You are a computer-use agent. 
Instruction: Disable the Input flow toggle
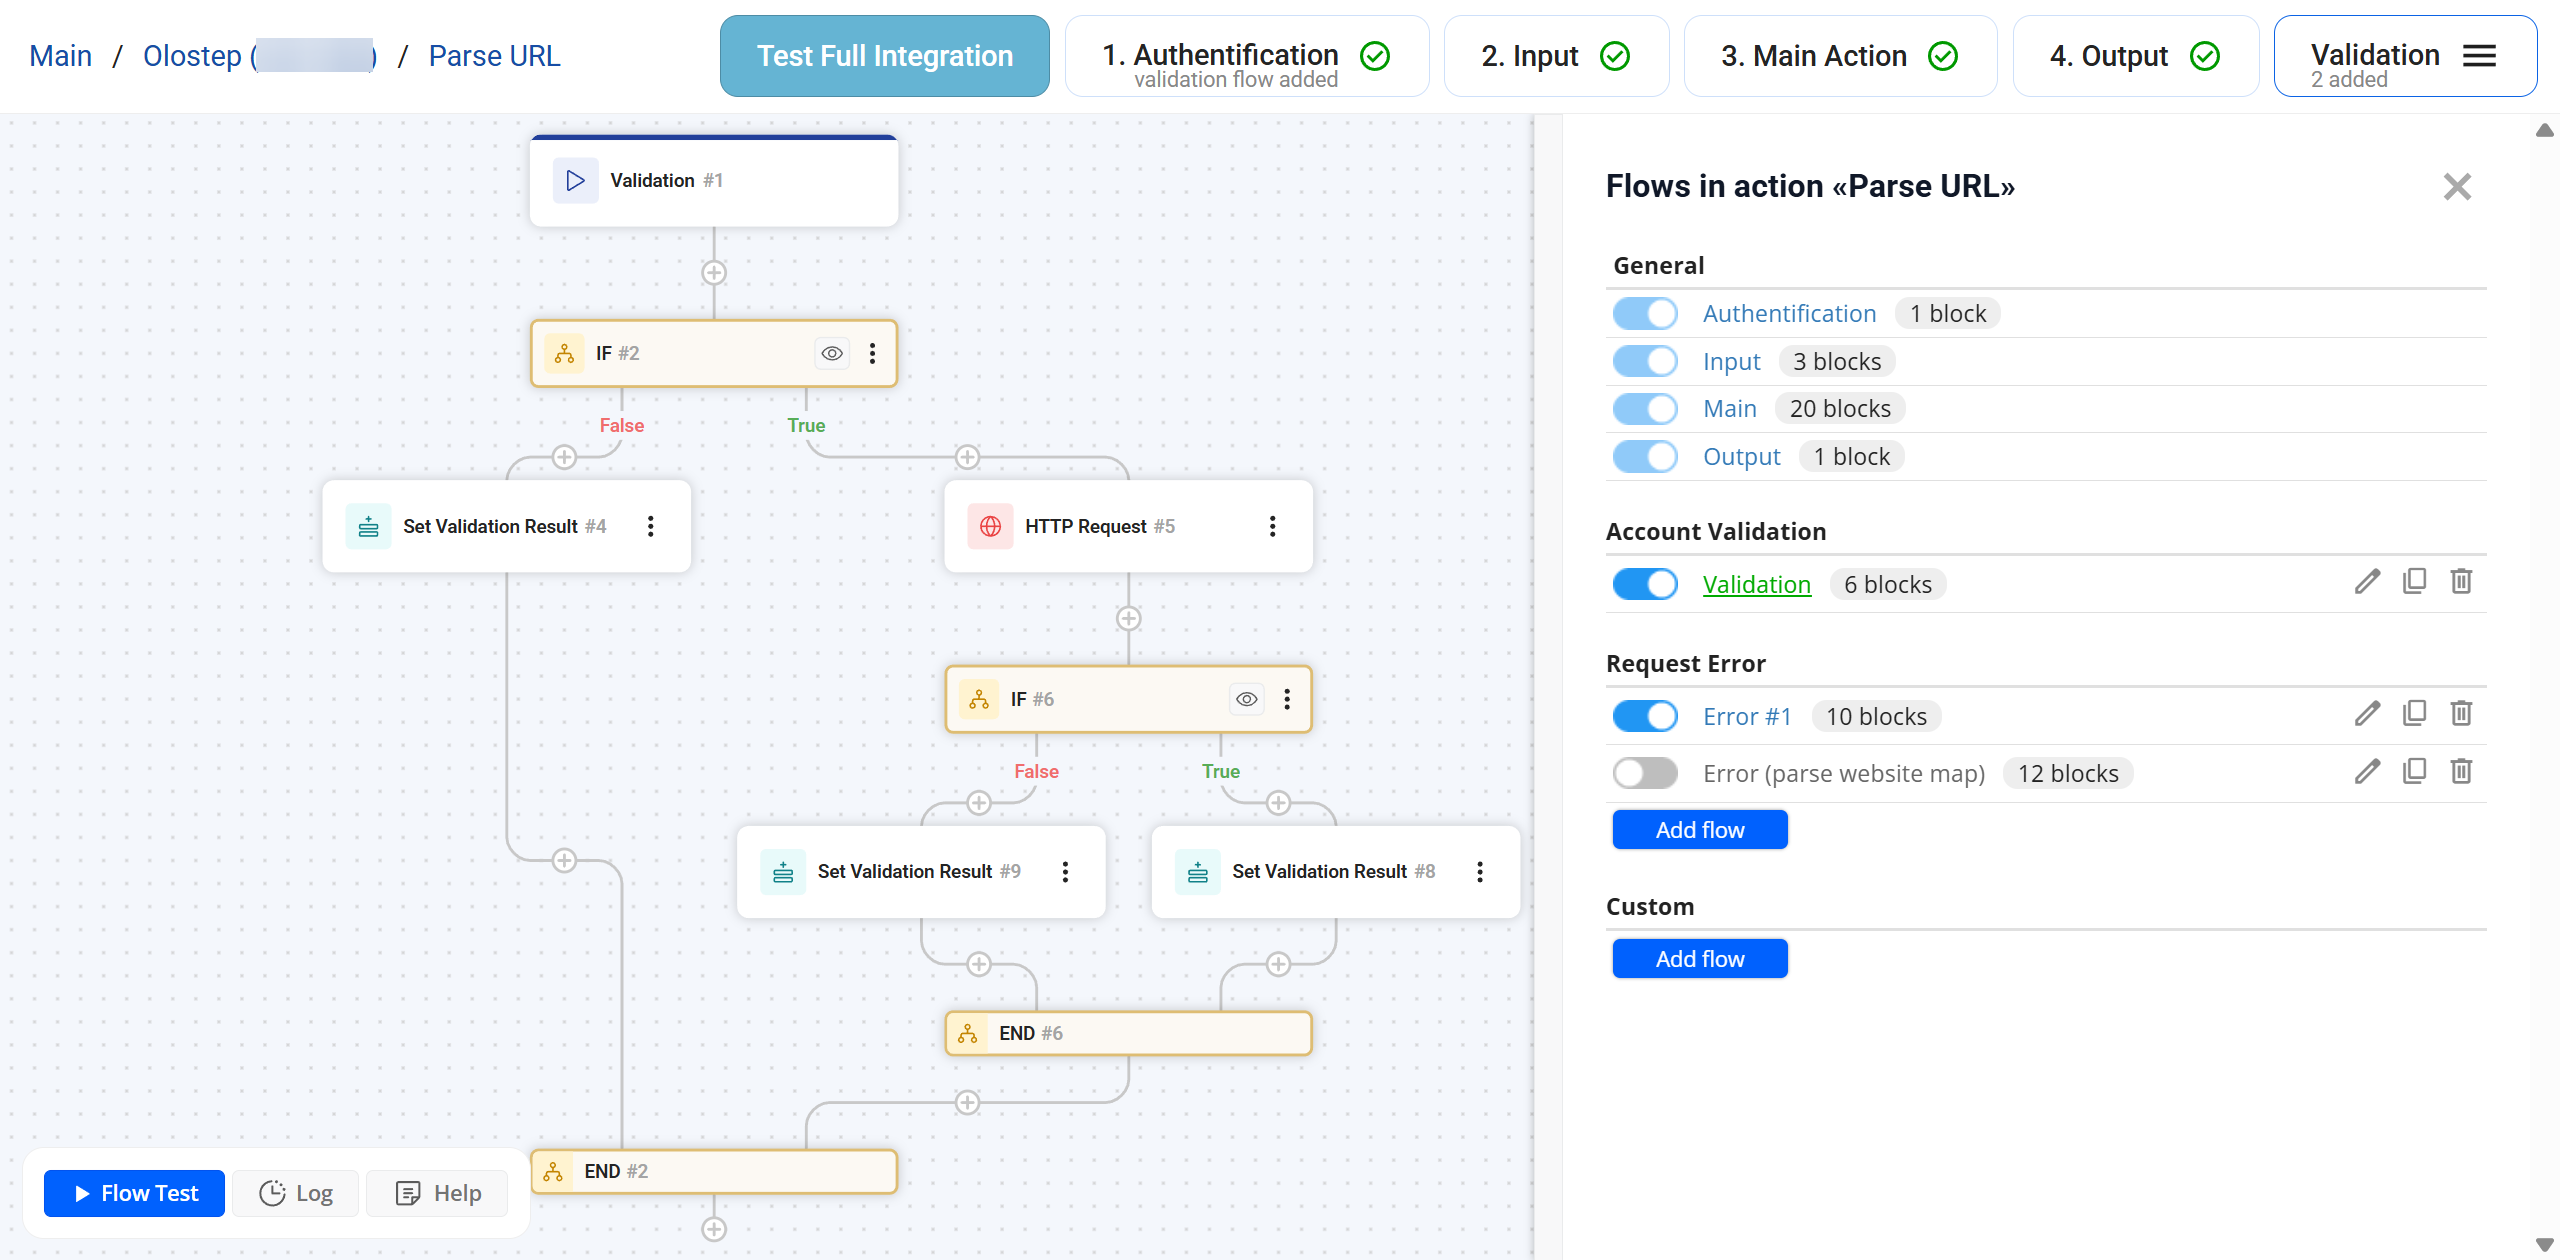[x=1645, y=361]
